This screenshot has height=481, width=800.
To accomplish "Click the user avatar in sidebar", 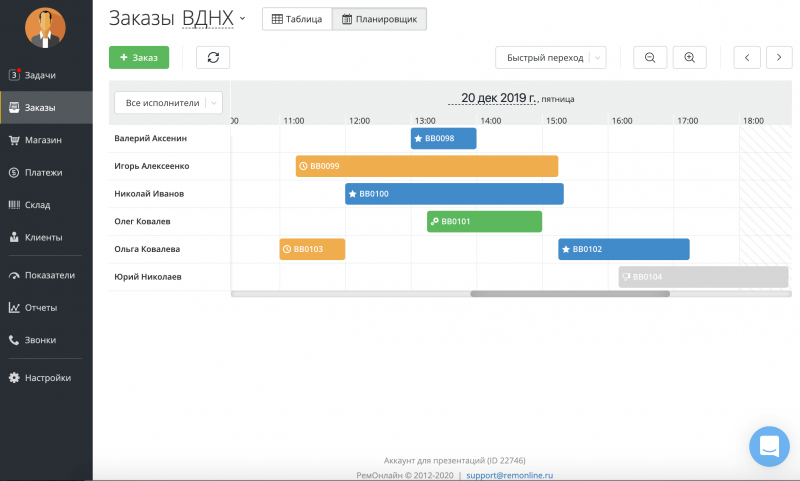I will (x=45, y=27).
